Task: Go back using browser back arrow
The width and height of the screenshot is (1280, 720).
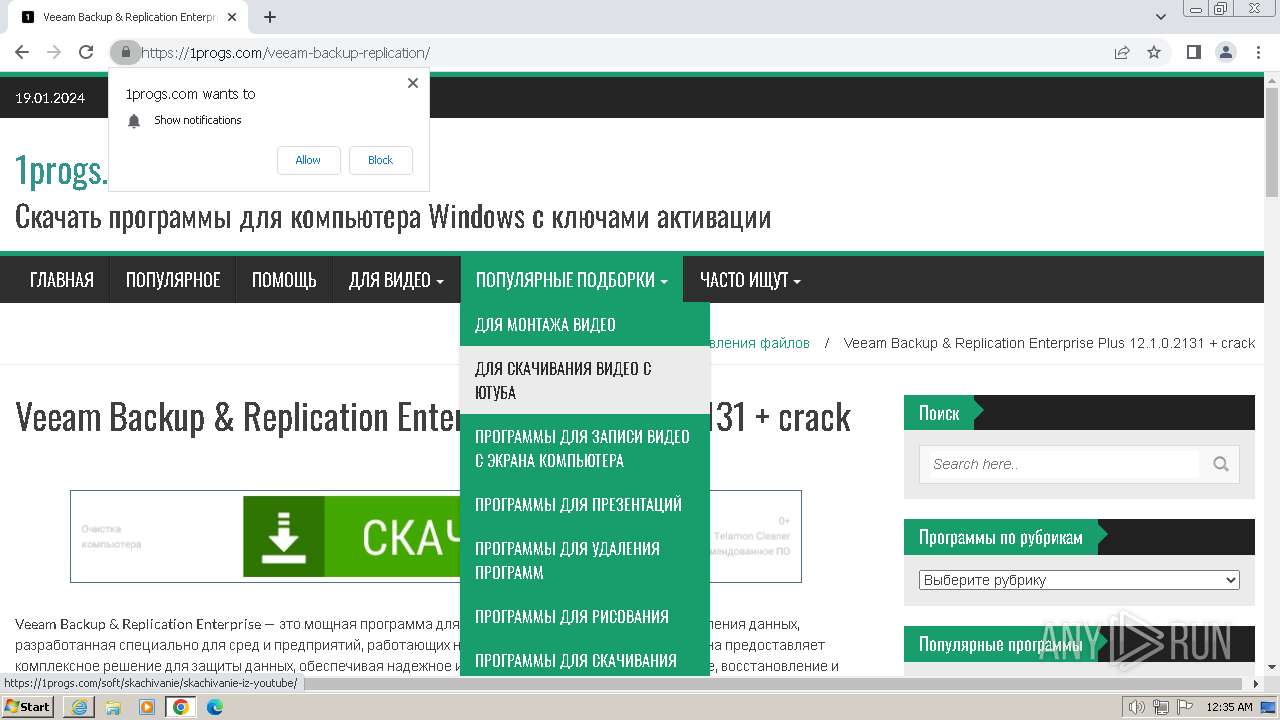Action: coord(22,52)
